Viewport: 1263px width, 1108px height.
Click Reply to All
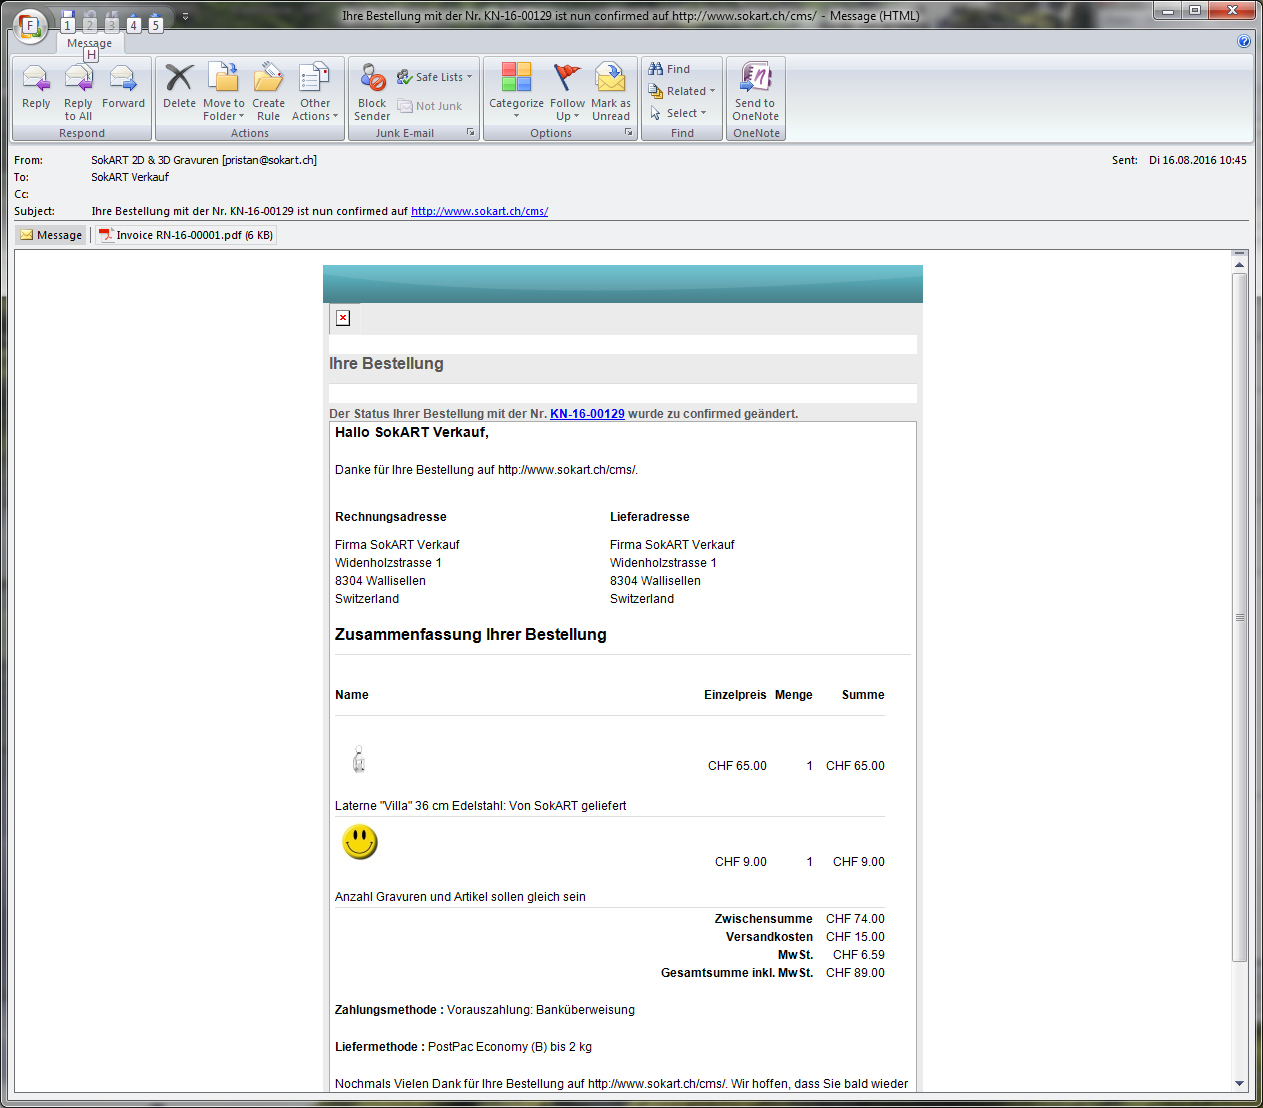pyautogui.click(x=78, y=93)
